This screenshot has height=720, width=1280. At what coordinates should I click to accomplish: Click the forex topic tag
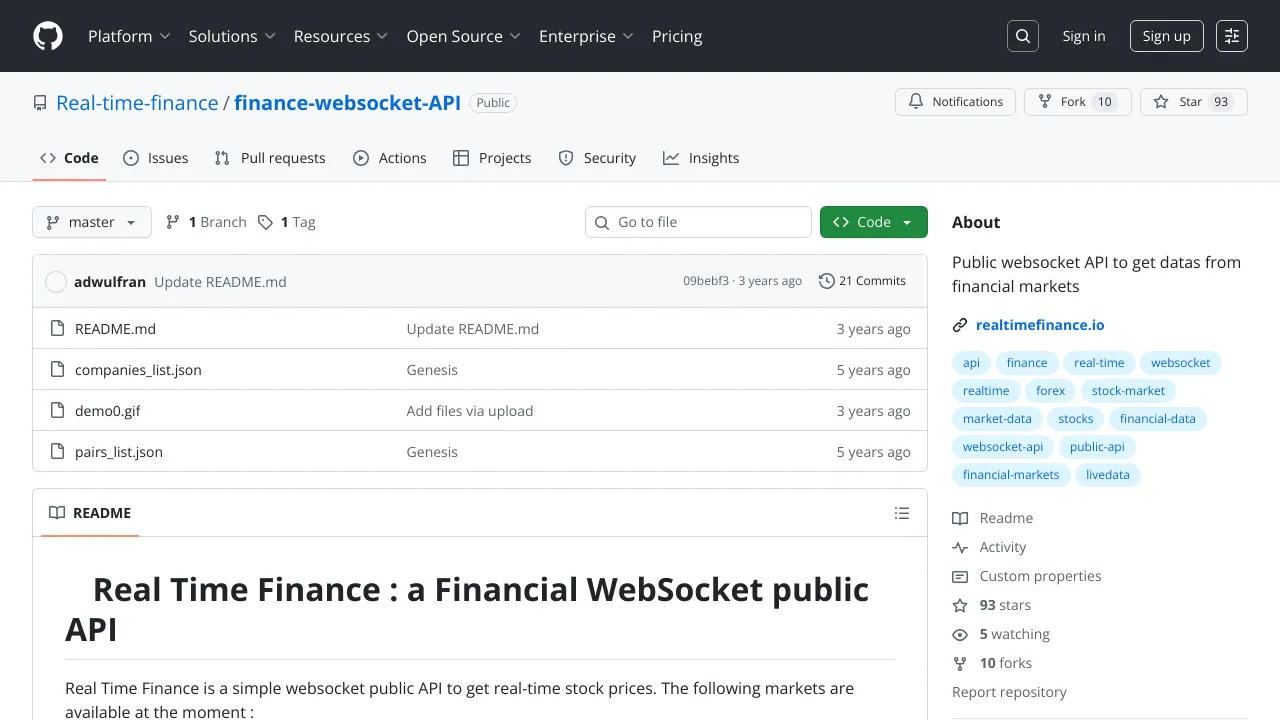point(1051,391)
